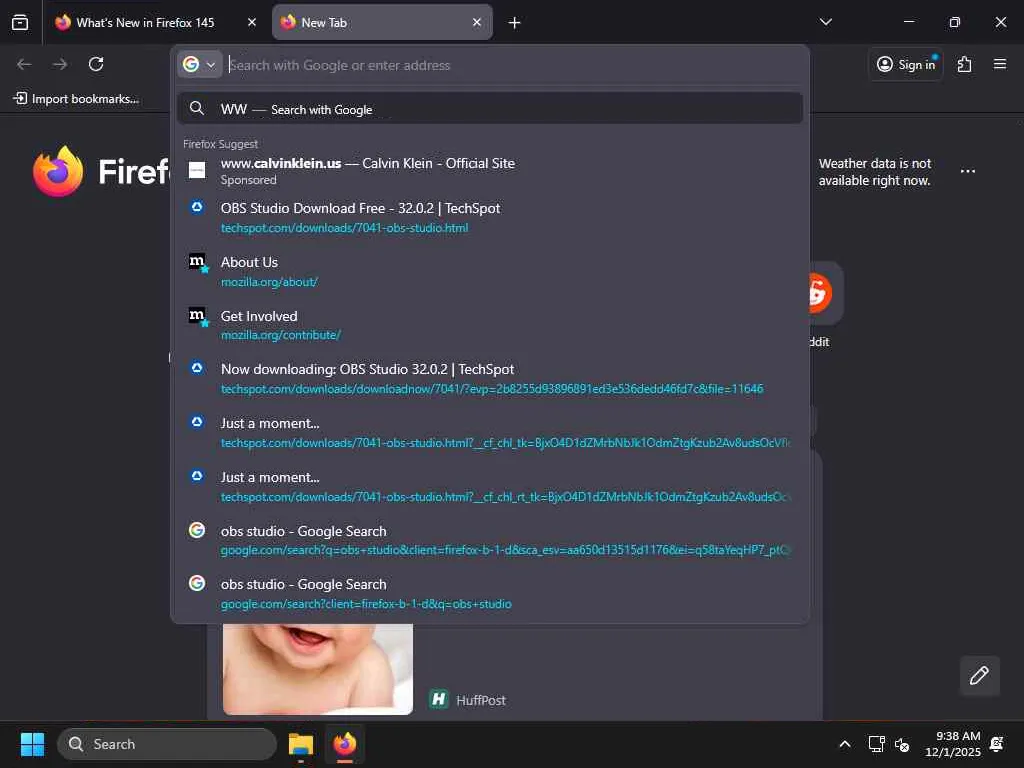Click the magnifier icon in WW search row

[197, 108]
